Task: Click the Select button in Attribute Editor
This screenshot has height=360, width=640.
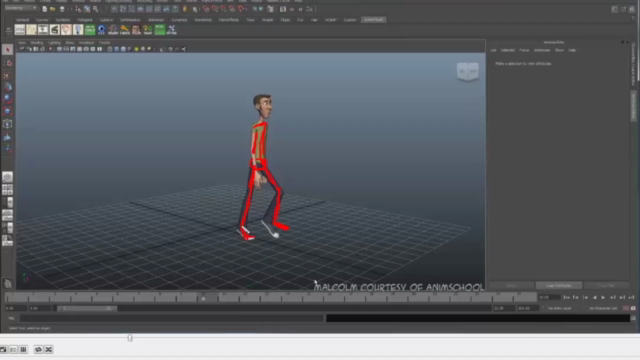Action: tap(511, 286)
